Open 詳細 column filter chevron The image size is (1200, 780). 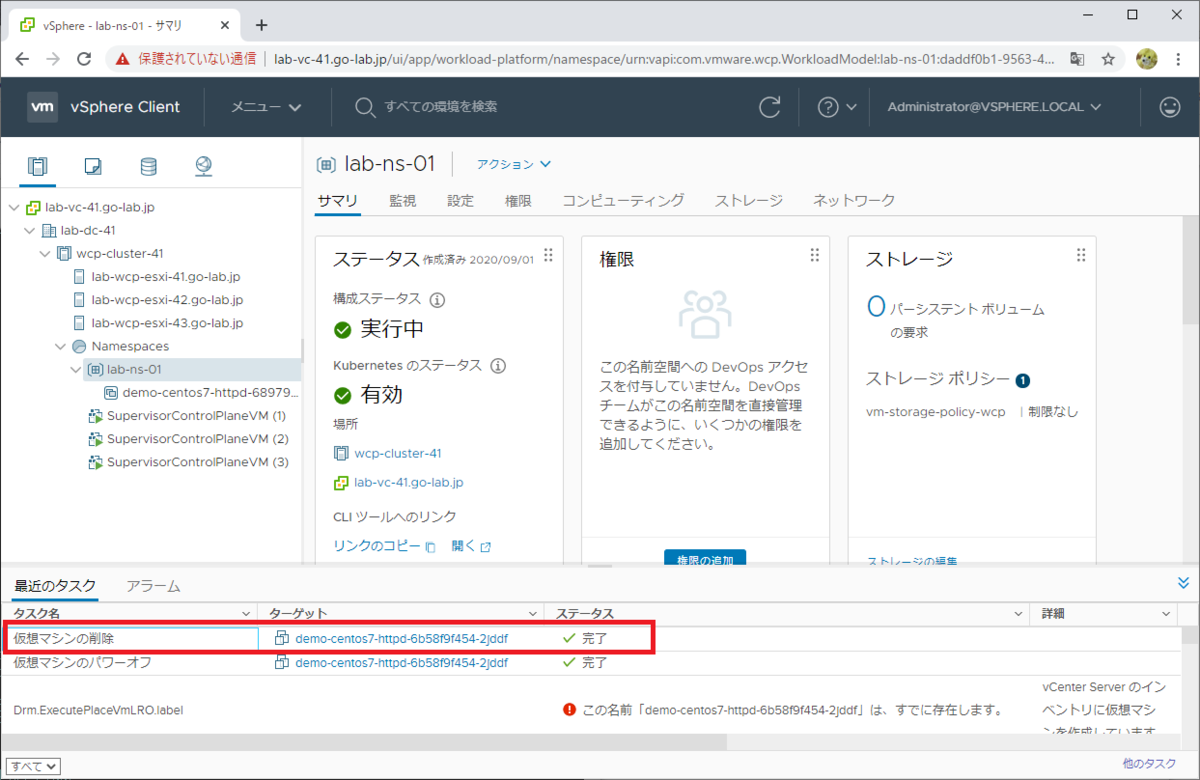click(x=1166, y=613)
